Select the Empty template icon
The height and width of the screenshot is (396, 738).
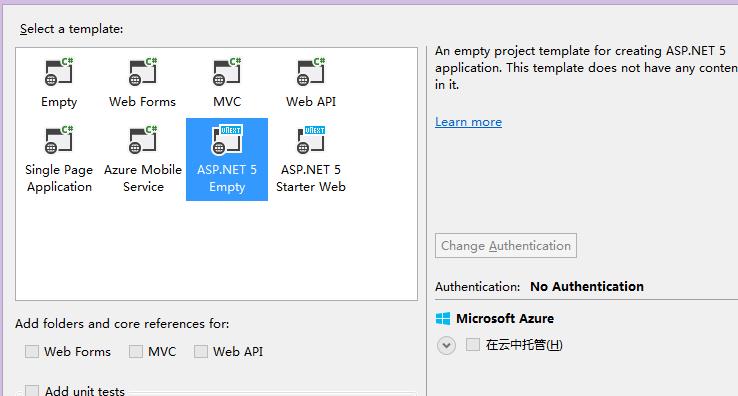(x=59, y=72)
